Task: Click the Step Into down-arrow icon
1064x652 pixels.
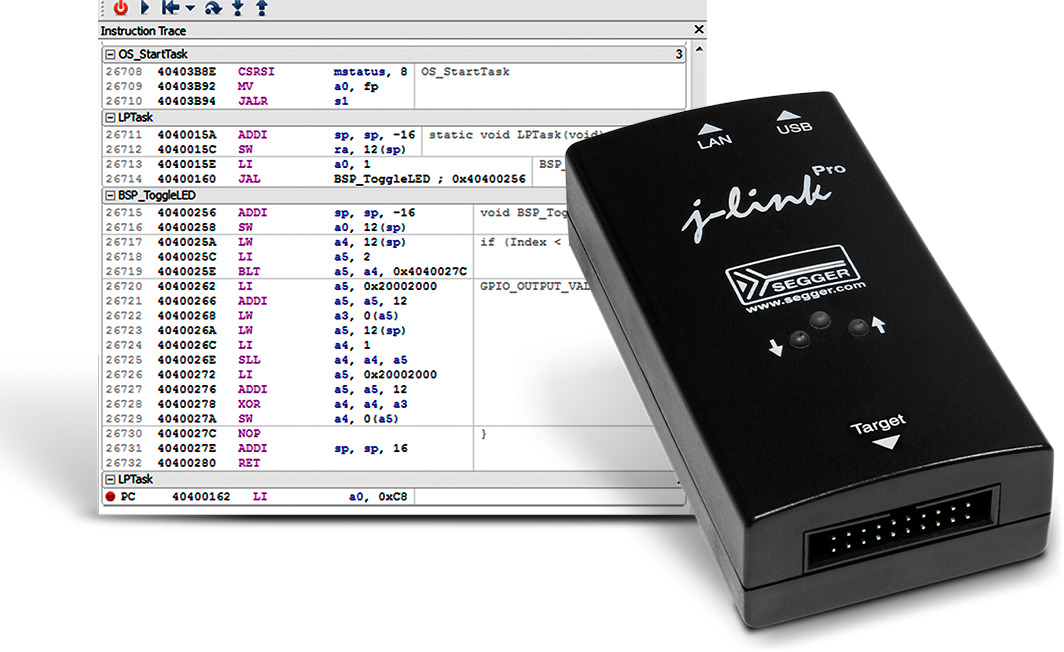Action: [238, 7]
